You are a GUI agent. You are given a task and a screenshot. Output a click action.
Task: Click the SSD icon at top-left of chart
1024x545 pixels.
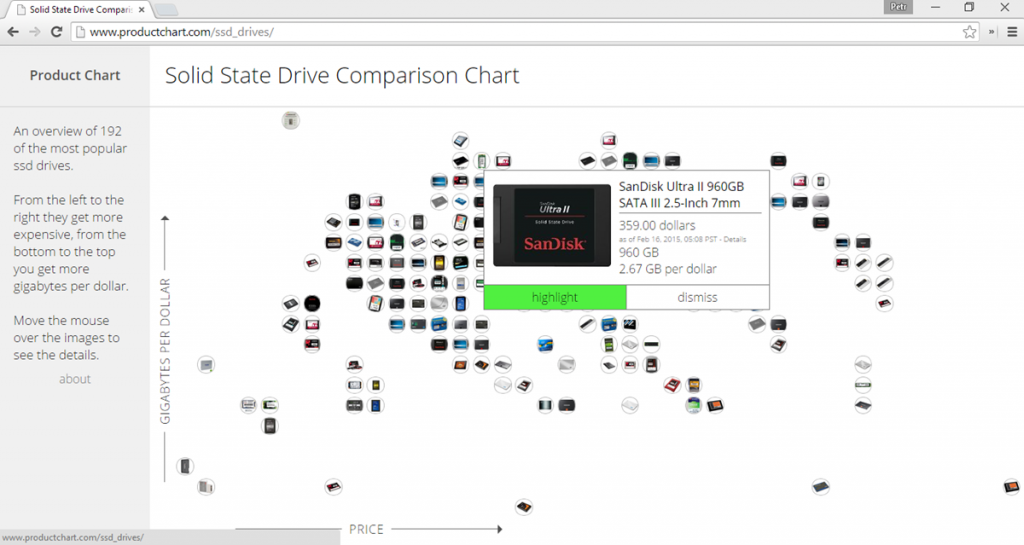coord(290,121)
